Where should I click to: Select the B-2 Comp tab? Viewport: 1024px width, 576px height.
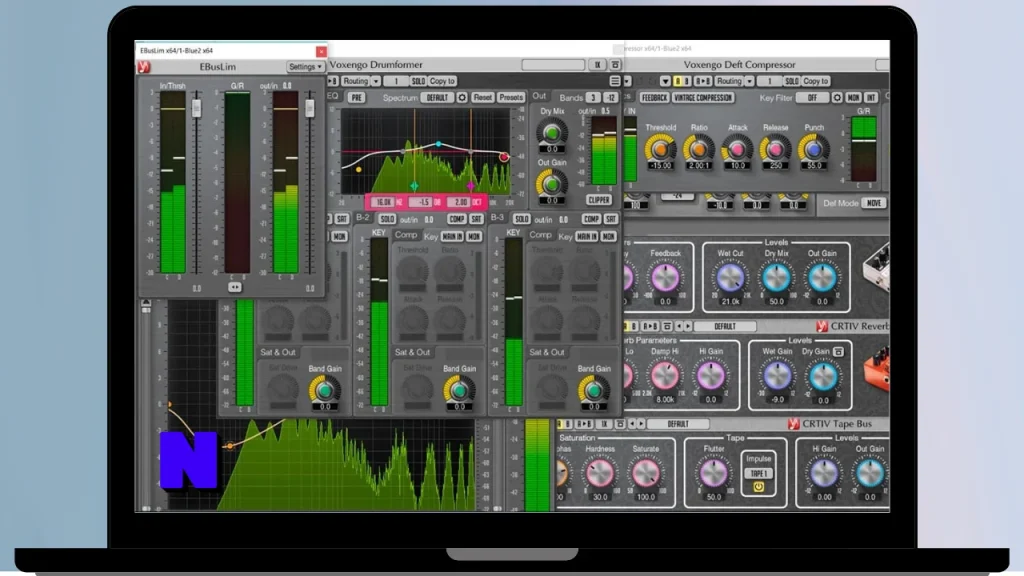tap(405, 235)
